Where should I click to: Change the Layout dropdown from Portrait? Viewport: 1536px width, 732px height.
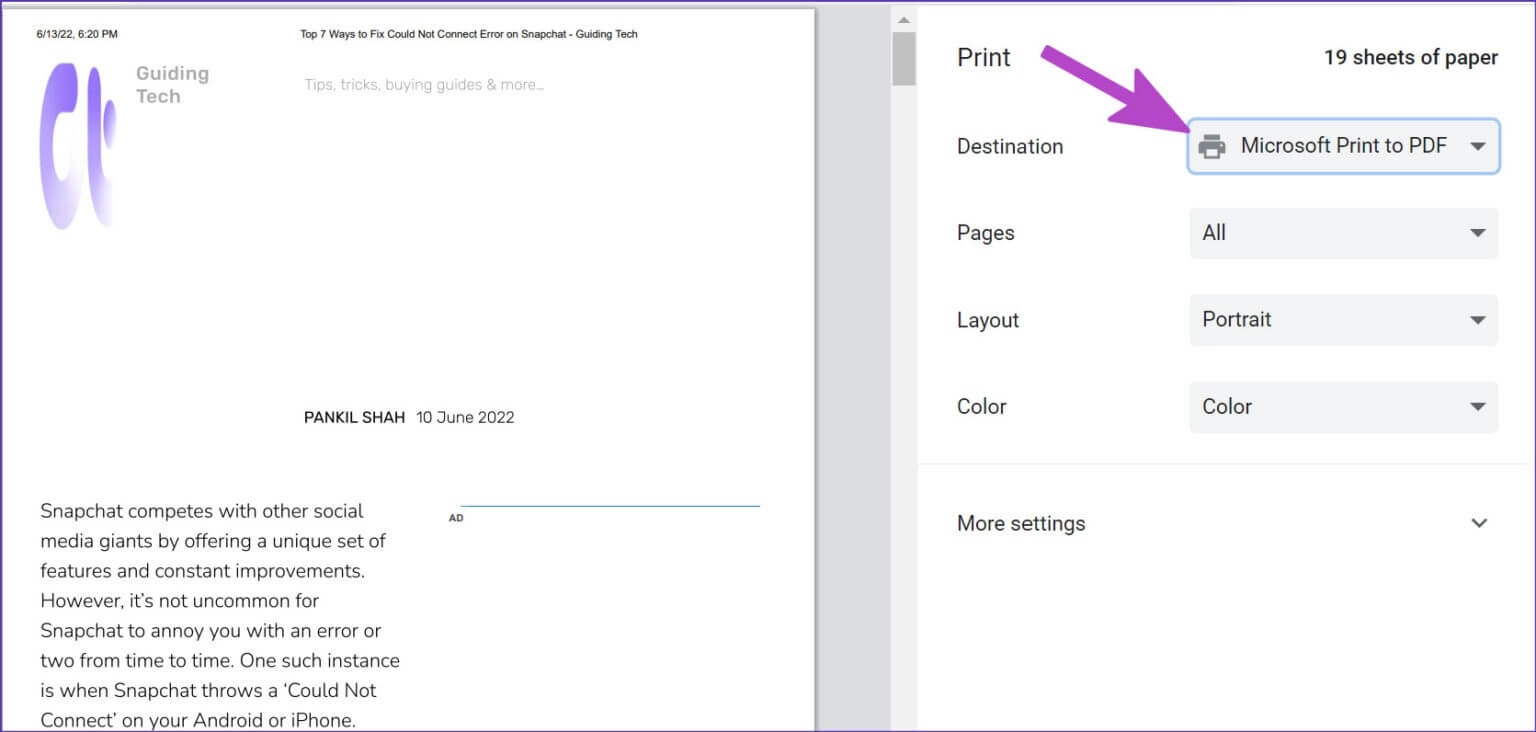[1343, 320]
